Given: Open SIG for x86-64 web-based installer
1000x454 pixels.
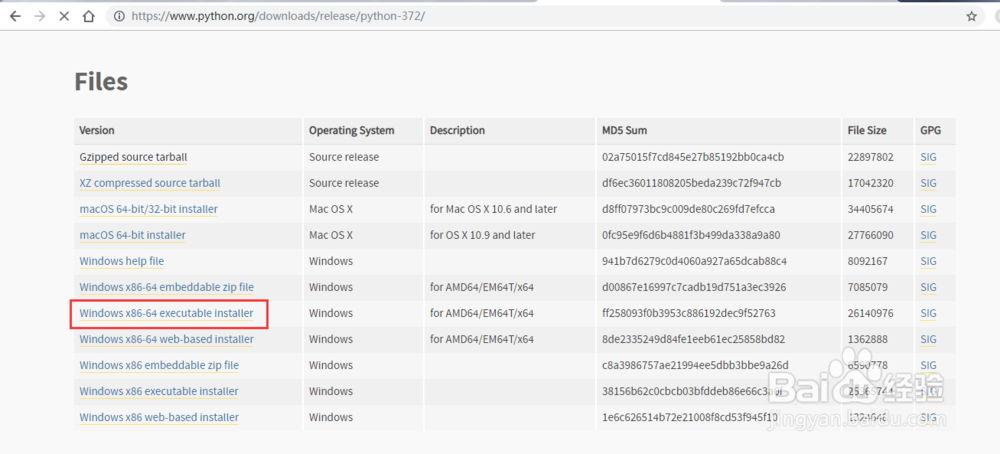Looking at the screenshot, I should tap(929, 339).
